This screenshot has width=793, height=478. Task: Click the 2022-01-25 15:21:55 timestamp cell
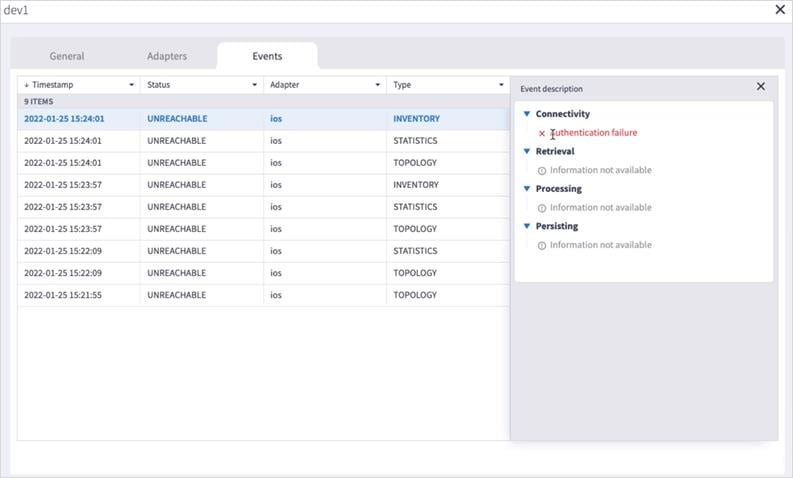(63, 295)
